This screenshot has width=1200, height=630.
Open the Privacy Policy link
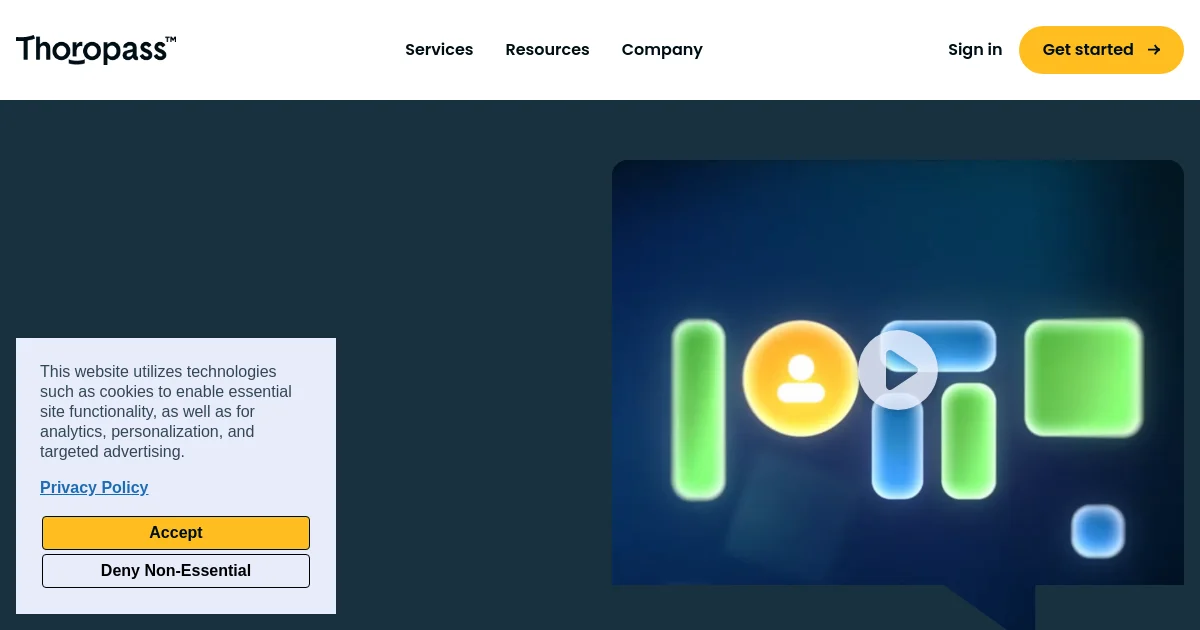[94, 488]
